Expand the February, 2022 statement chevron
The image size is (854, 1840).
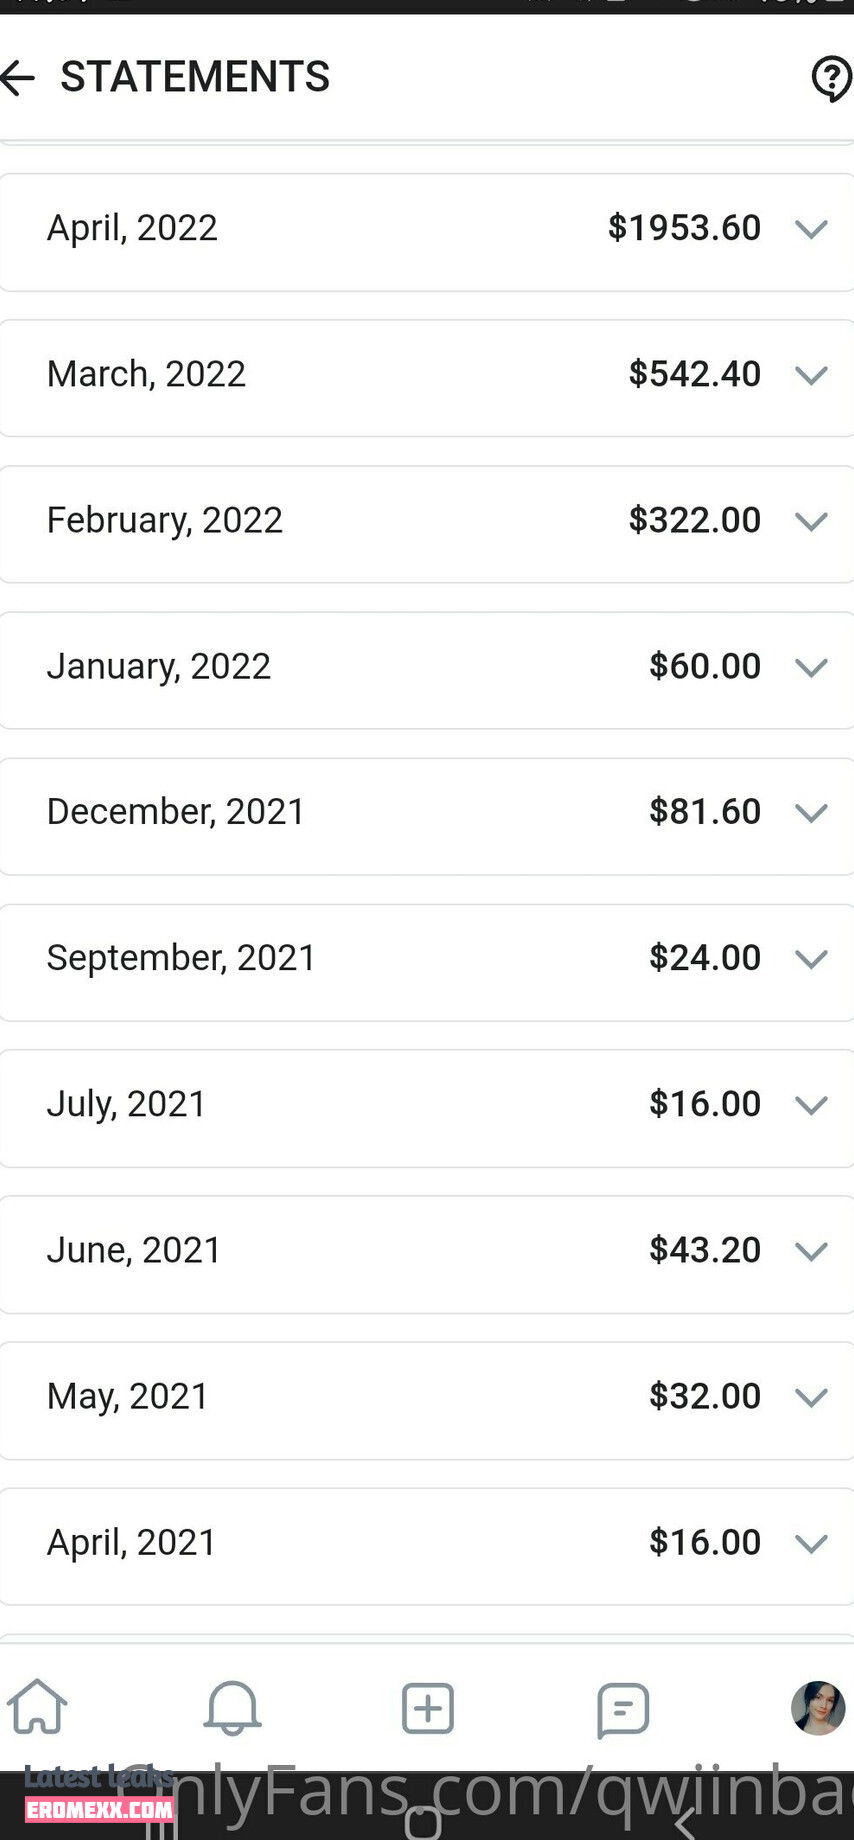(x=811, y=521)
